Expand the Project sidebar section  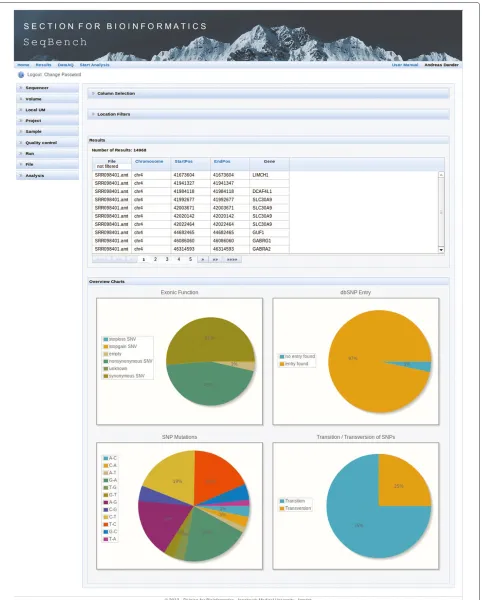47,121
